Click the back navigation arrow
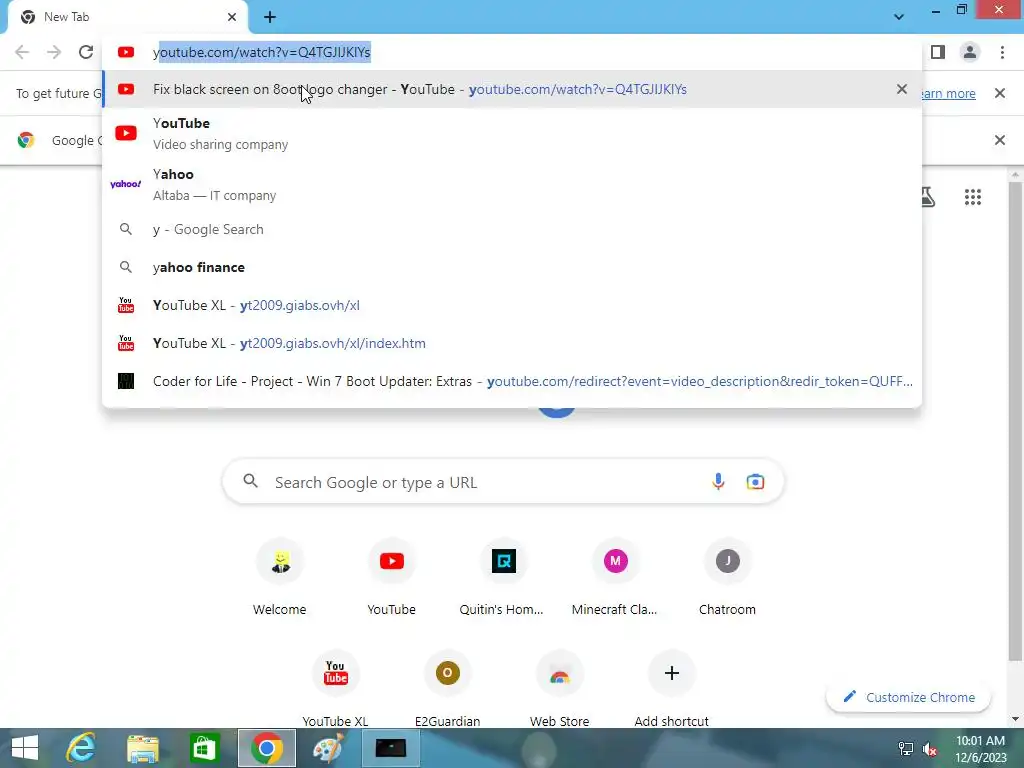This screenshot has height=768, width=1024. [x=22, y=52]
